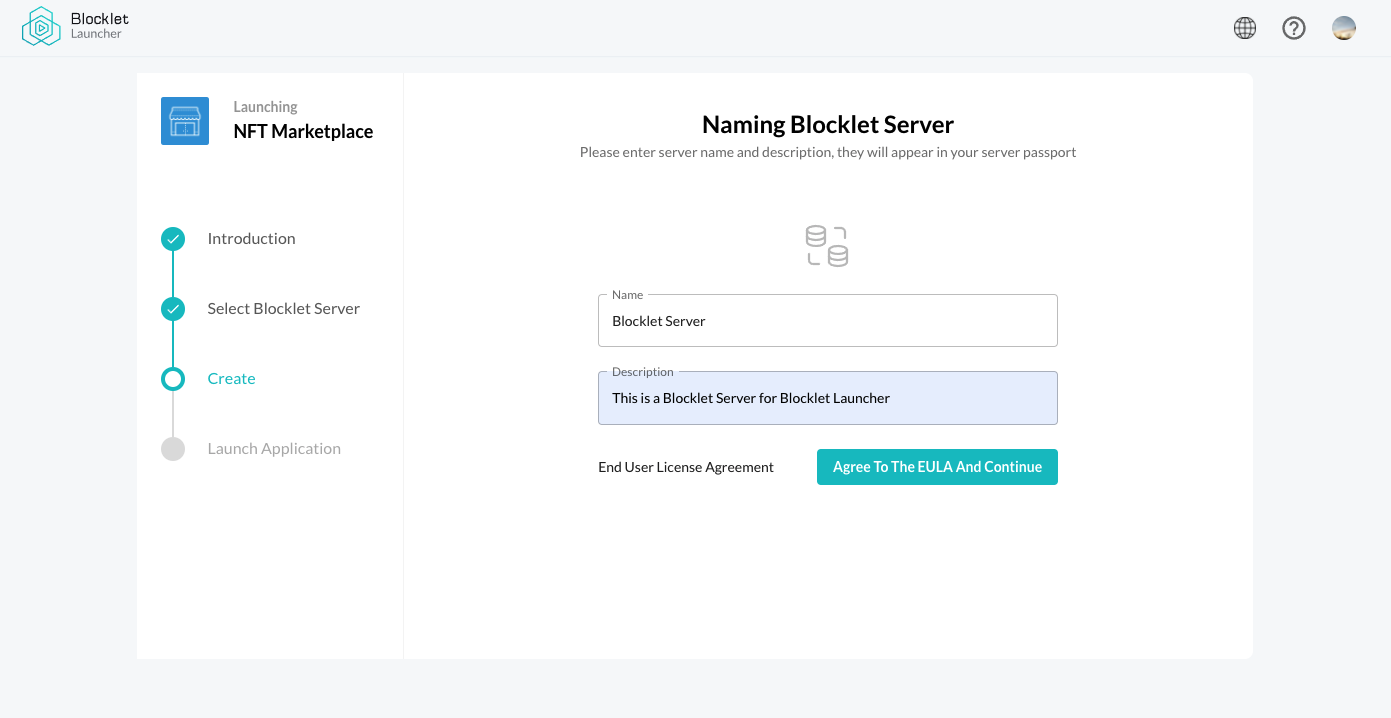1391x718 pixels.
Task: Click the Select Blocklet Server checkmark circle
Action: 173,309
